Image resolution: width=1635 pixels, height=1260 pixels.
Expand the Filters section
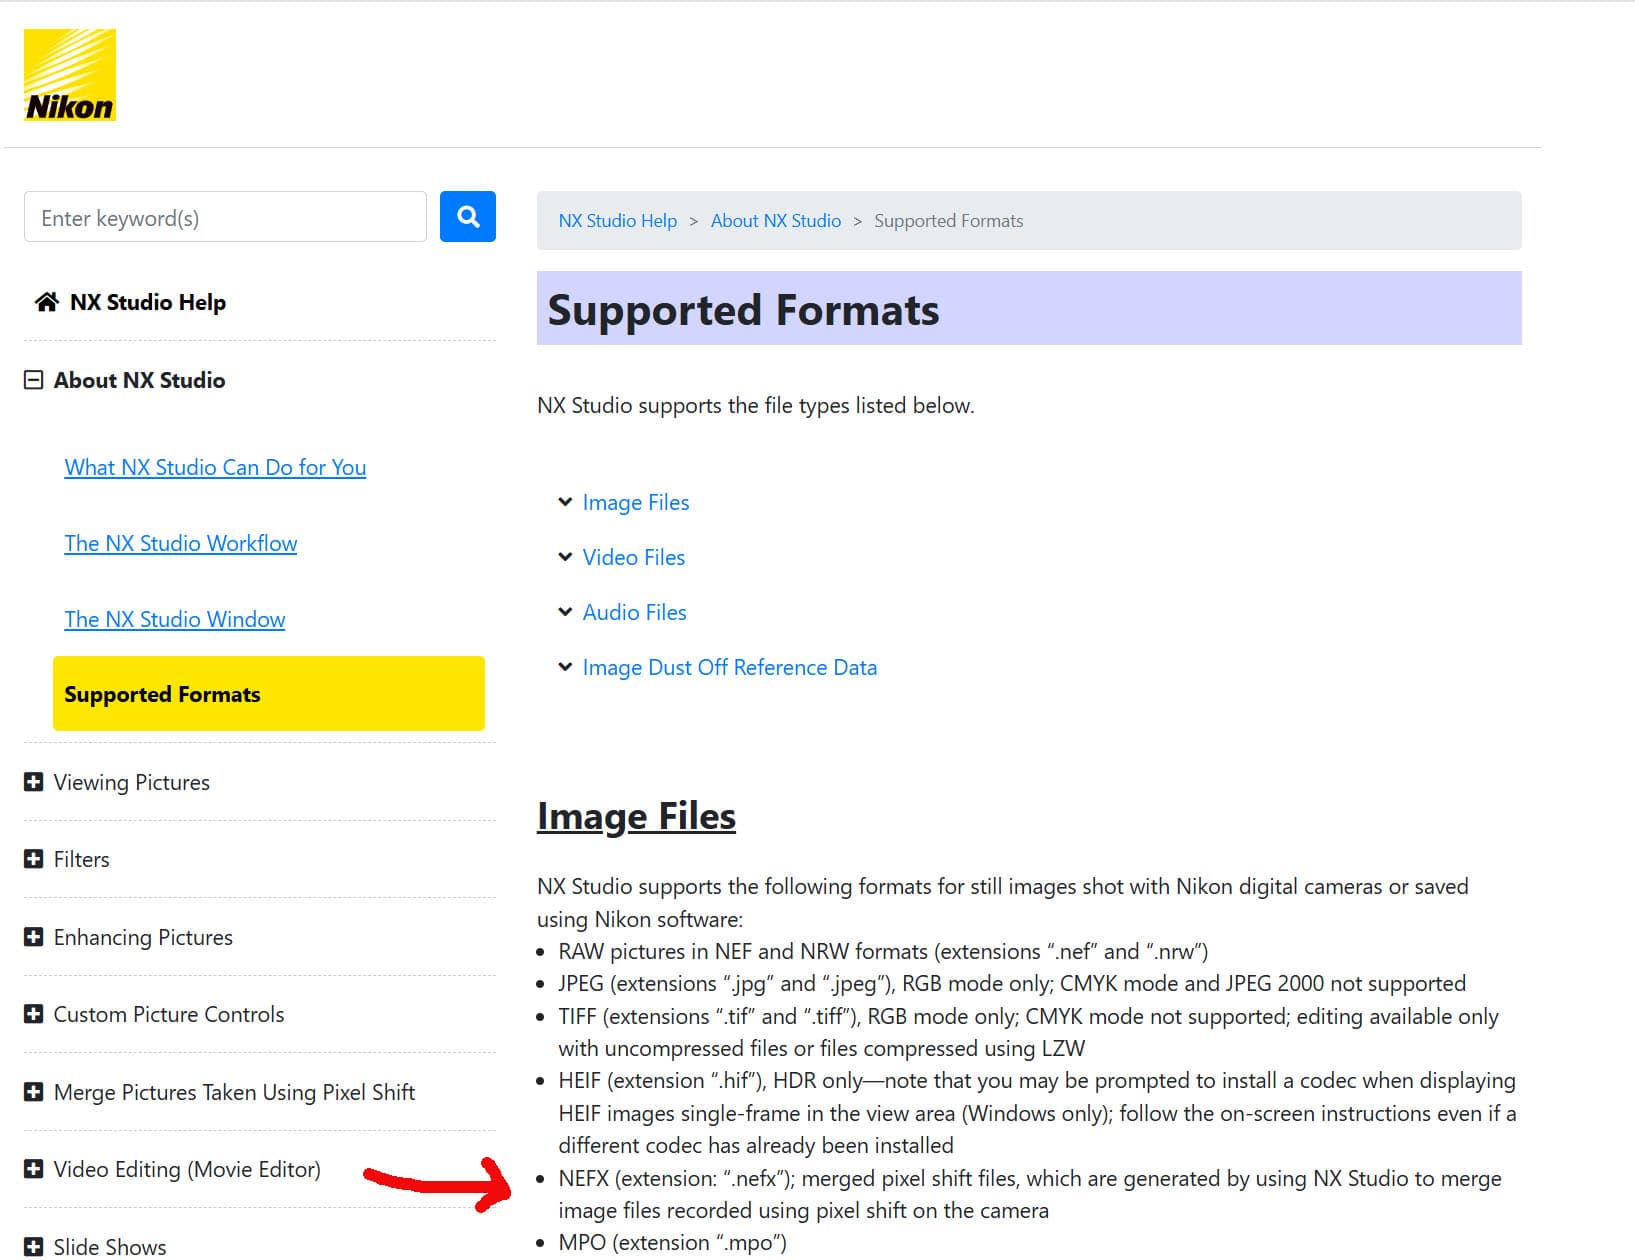pos(33,859)
